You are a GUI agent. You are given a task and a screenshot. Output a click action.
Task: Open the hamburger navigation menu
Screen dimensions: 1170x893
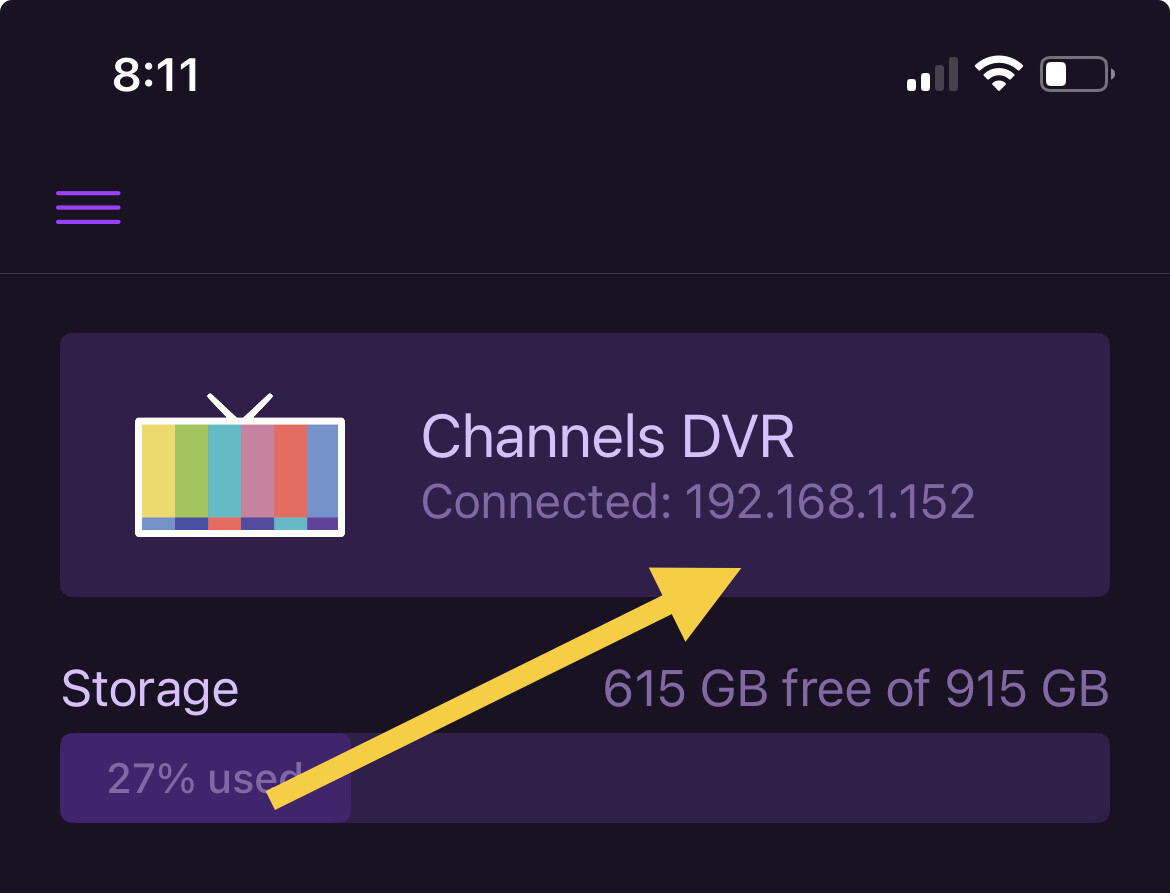(x=88, y=207)
